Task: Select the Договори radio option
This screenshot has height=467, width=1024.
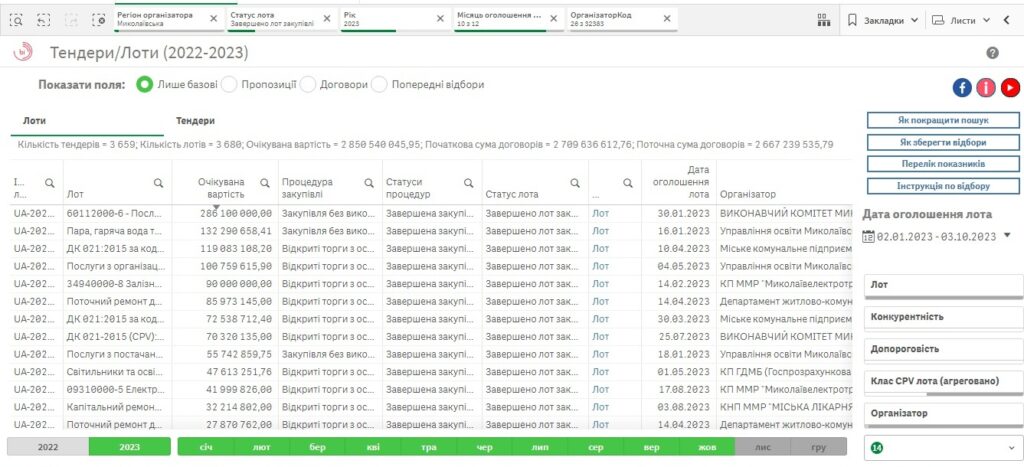Action: [308, 85]
